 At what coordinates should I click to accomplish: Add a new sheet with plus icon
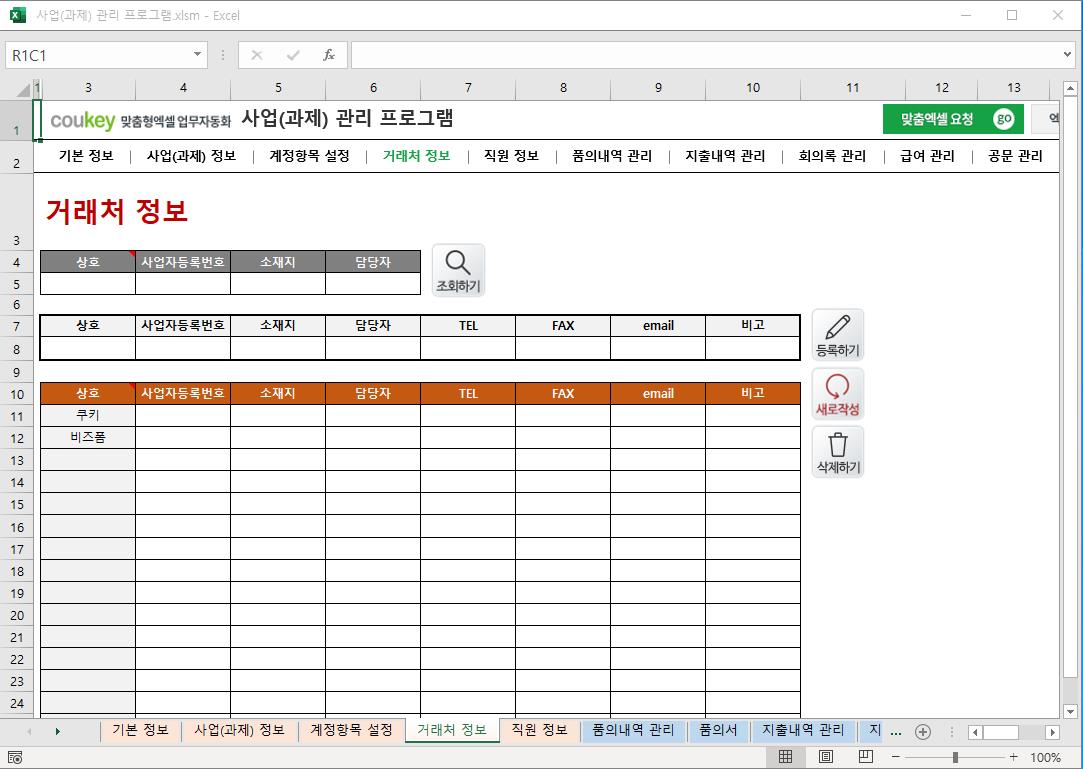[923, 732]
